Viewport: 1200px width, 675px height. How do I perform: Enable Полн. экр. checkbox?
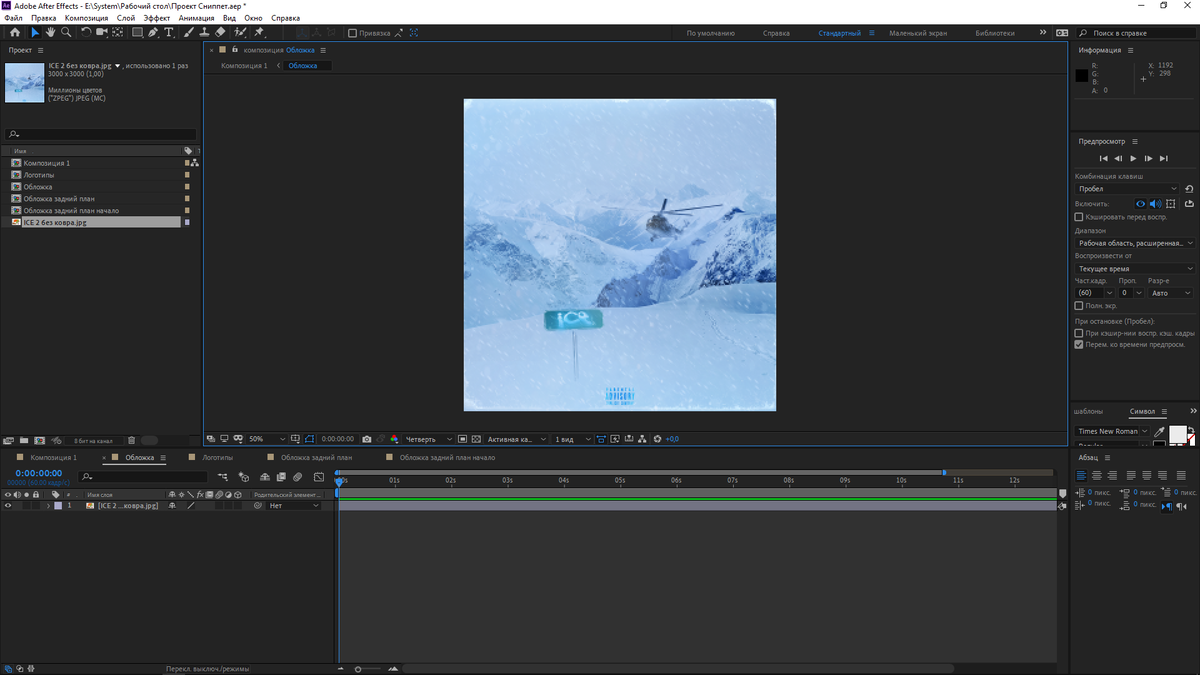(x=1078, y=306)
